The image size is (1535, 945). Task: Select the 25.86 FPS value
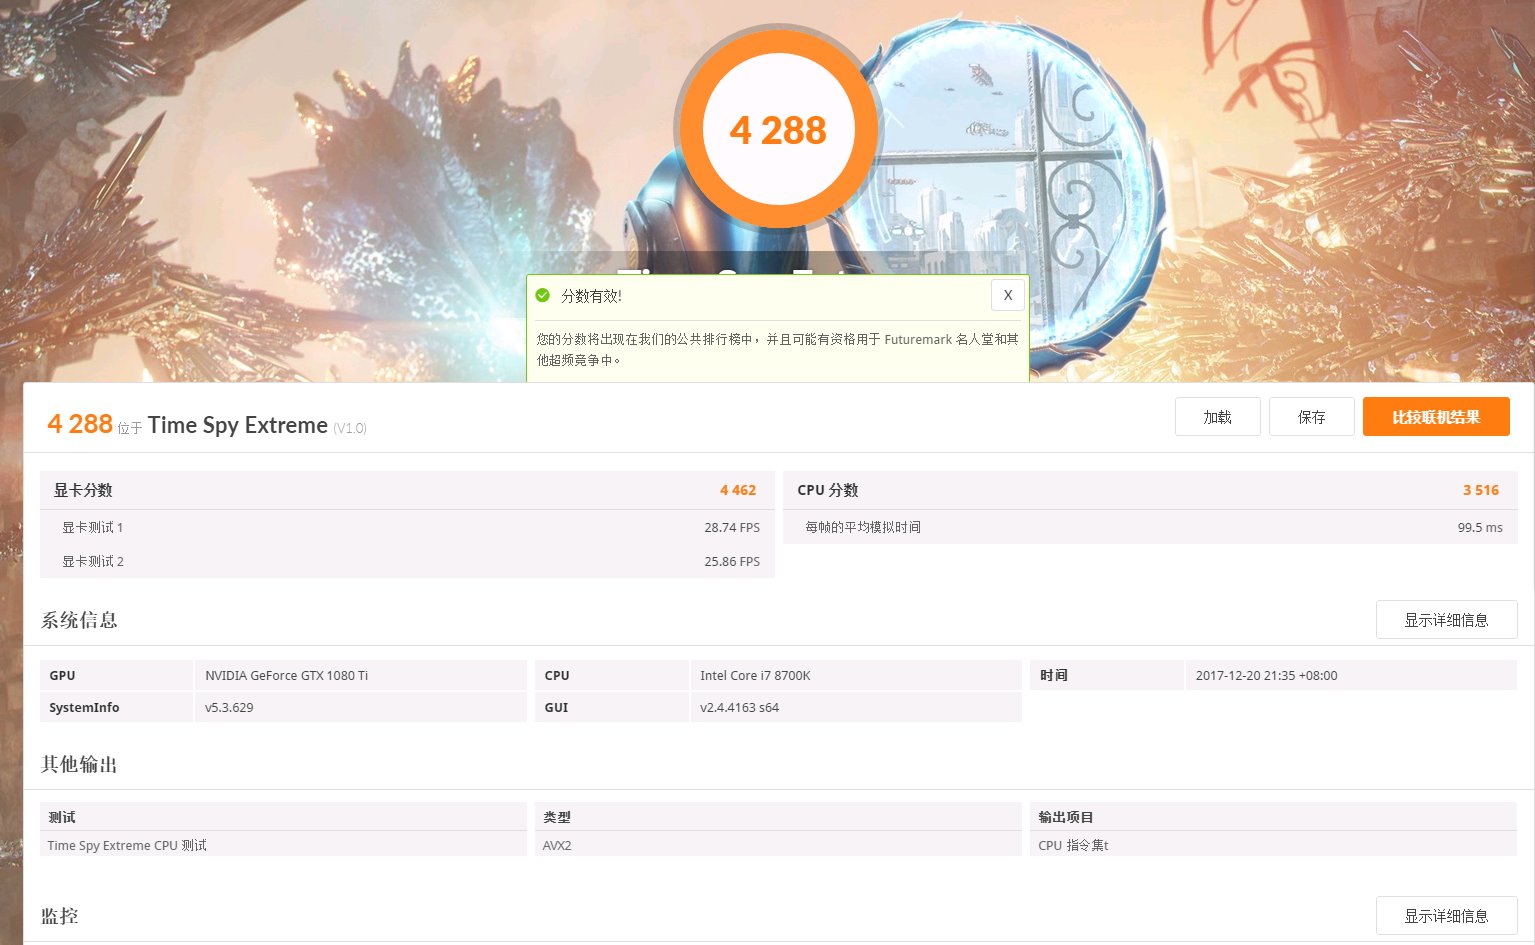tap(732, 561)
